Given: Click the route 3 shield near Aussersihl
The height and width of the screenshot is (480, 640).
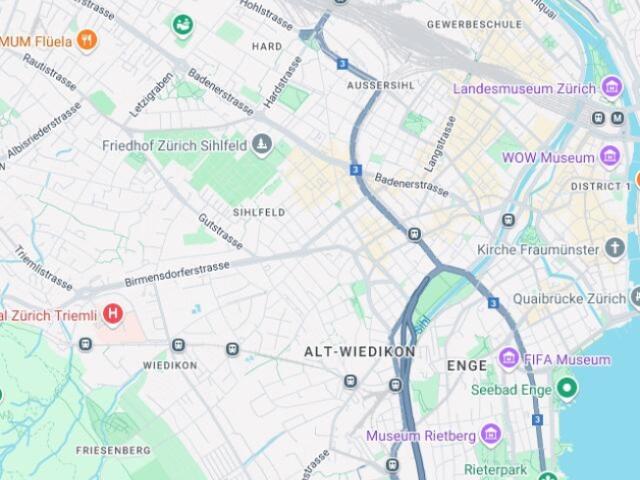Looking at the screenshot, I should [x=342, y=64].
